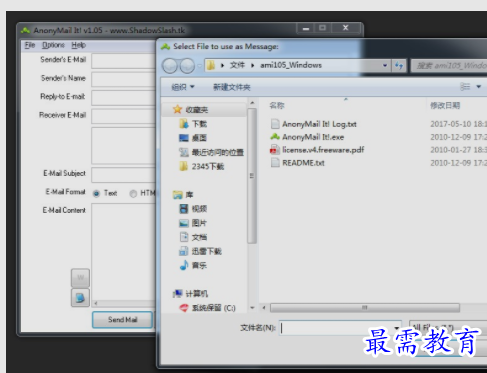
Task: Click the back navigation arrow in file dialog
Action: coord(170,66)
